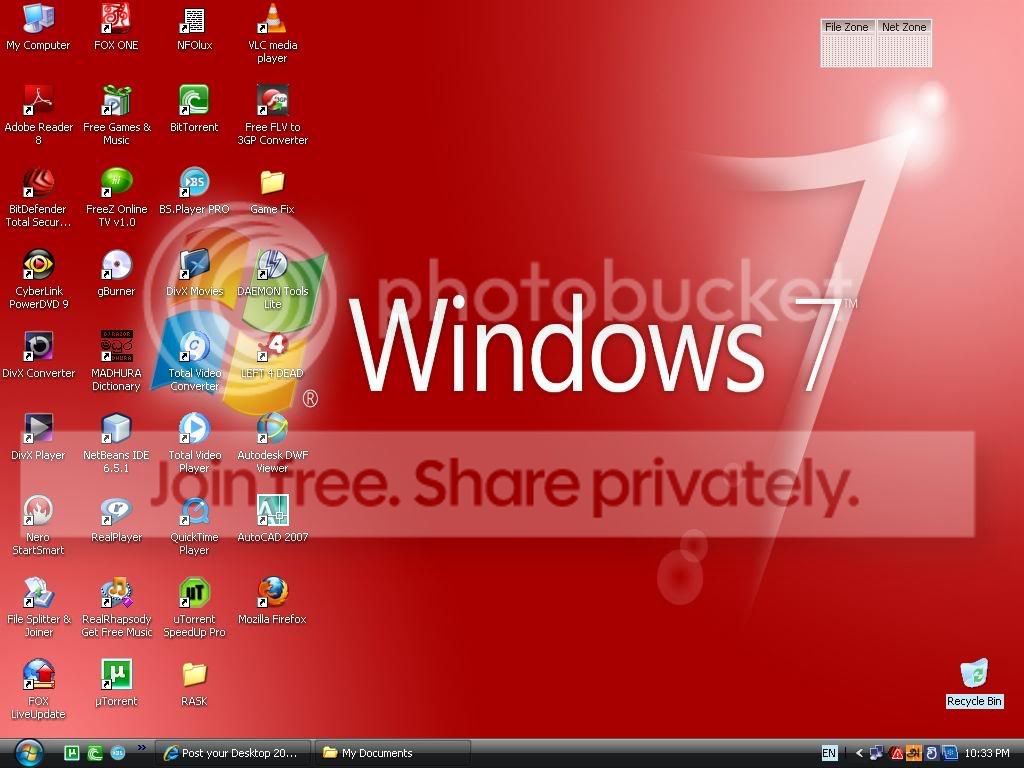Click the Net Zone widget tab
The image size is (1024, 768).
904,27
